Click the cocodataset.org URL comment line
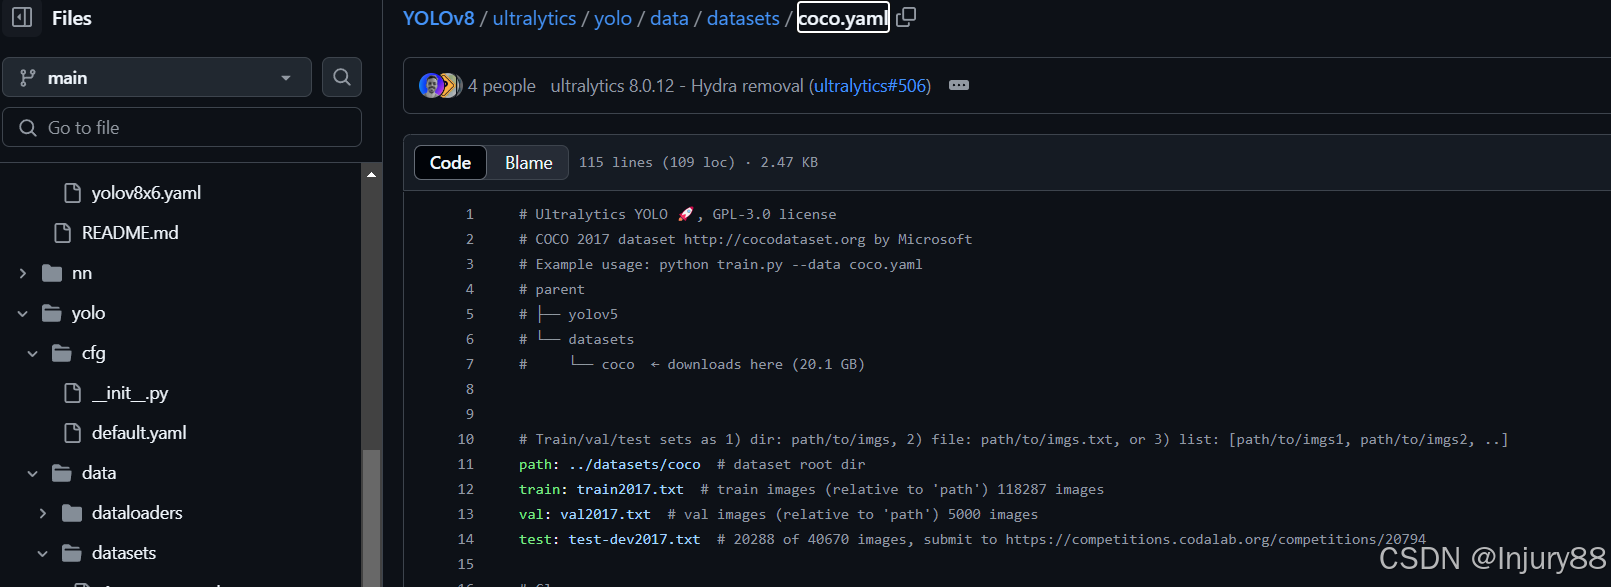 [745, 239]
